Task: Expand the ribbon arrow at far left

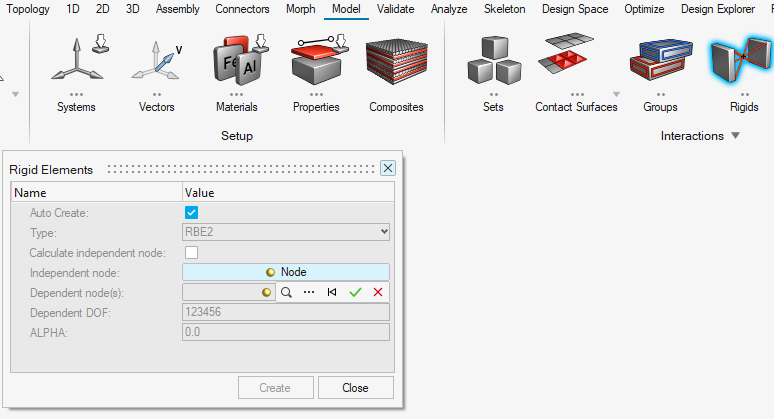Action: (16, 94)
